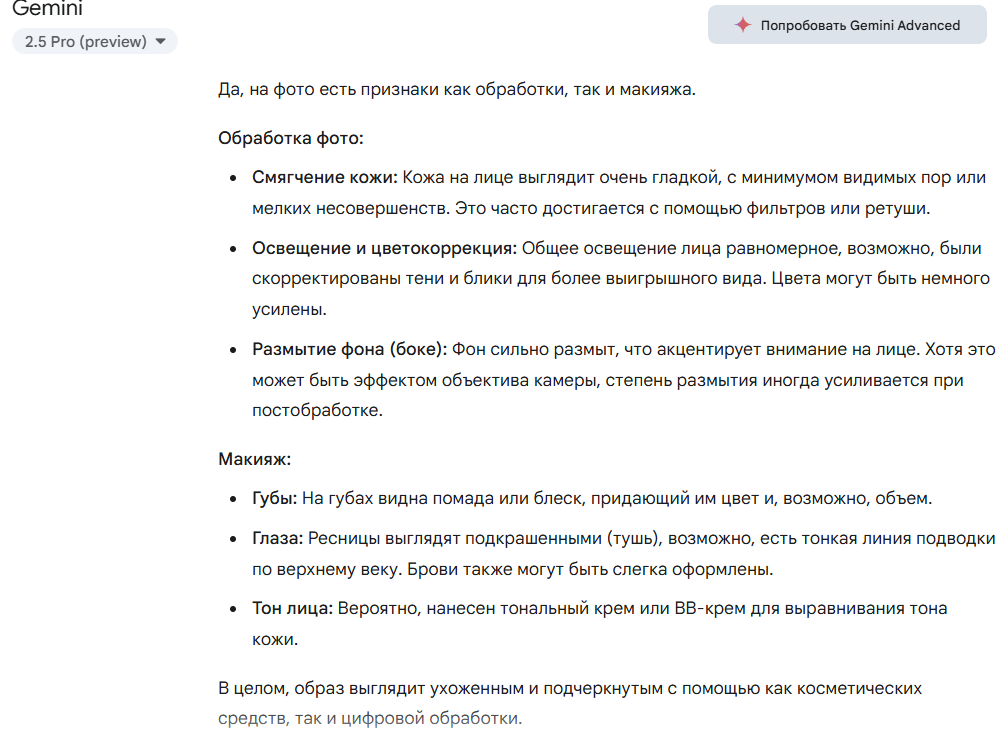Image resolution: width=1007 pixels, height=754 pixels.
Task: Click the closing paragraph starting "В целом, образ"
Action: pos(570,703)
